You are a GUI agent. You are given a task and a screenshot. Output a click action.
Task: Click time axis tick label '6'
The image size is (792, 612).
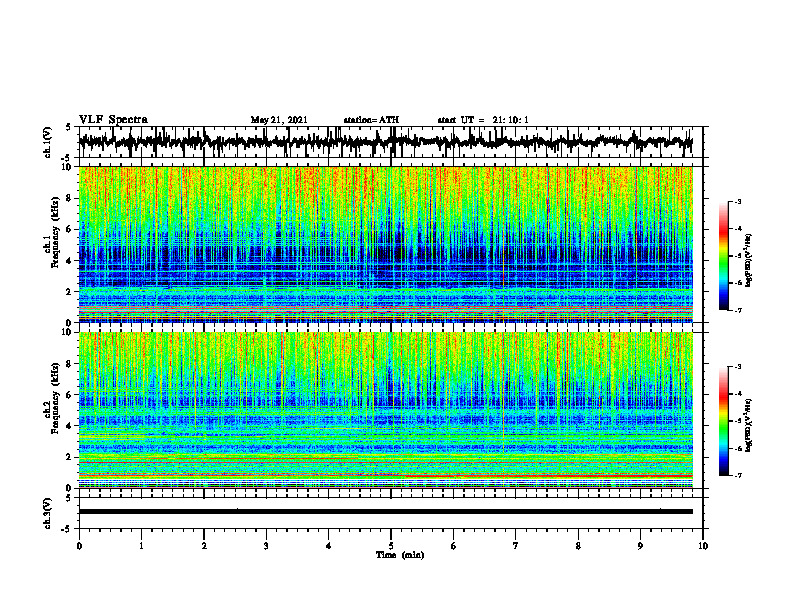coord(454,546)
